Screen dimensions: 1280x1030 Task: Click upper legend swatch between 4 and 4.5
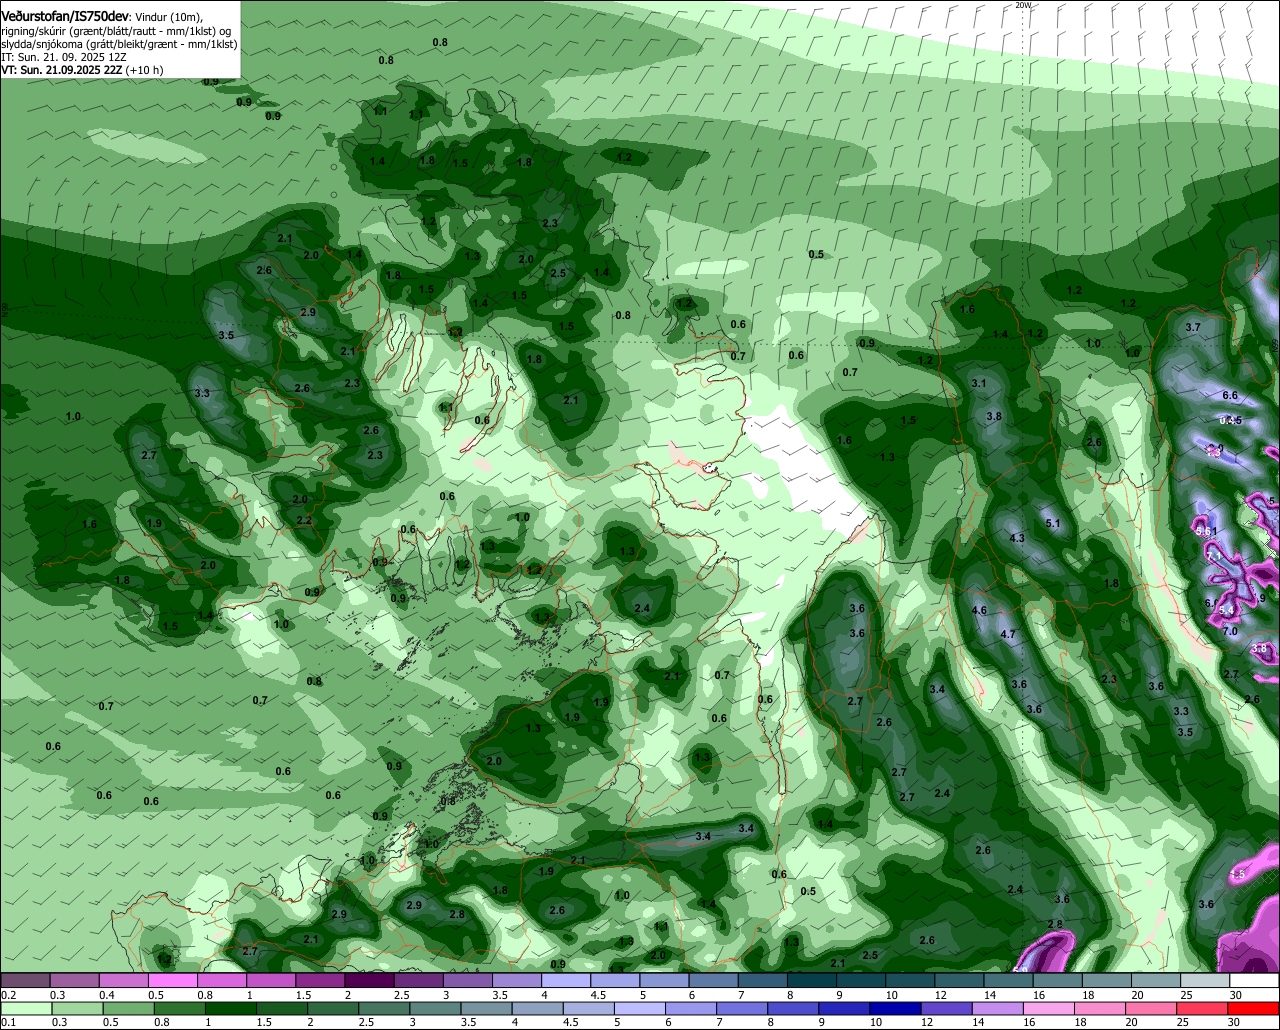click(566, 981)
